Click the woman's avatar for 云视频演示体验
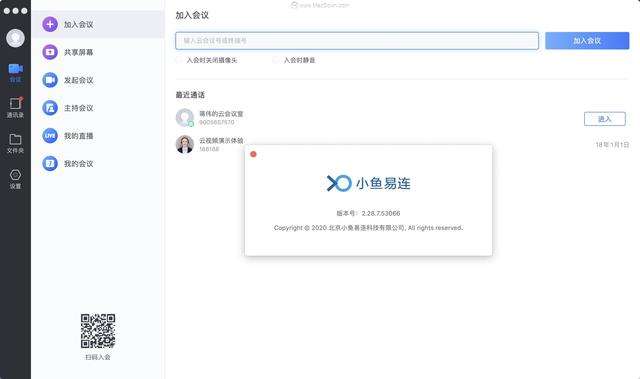 coord(184,144)
